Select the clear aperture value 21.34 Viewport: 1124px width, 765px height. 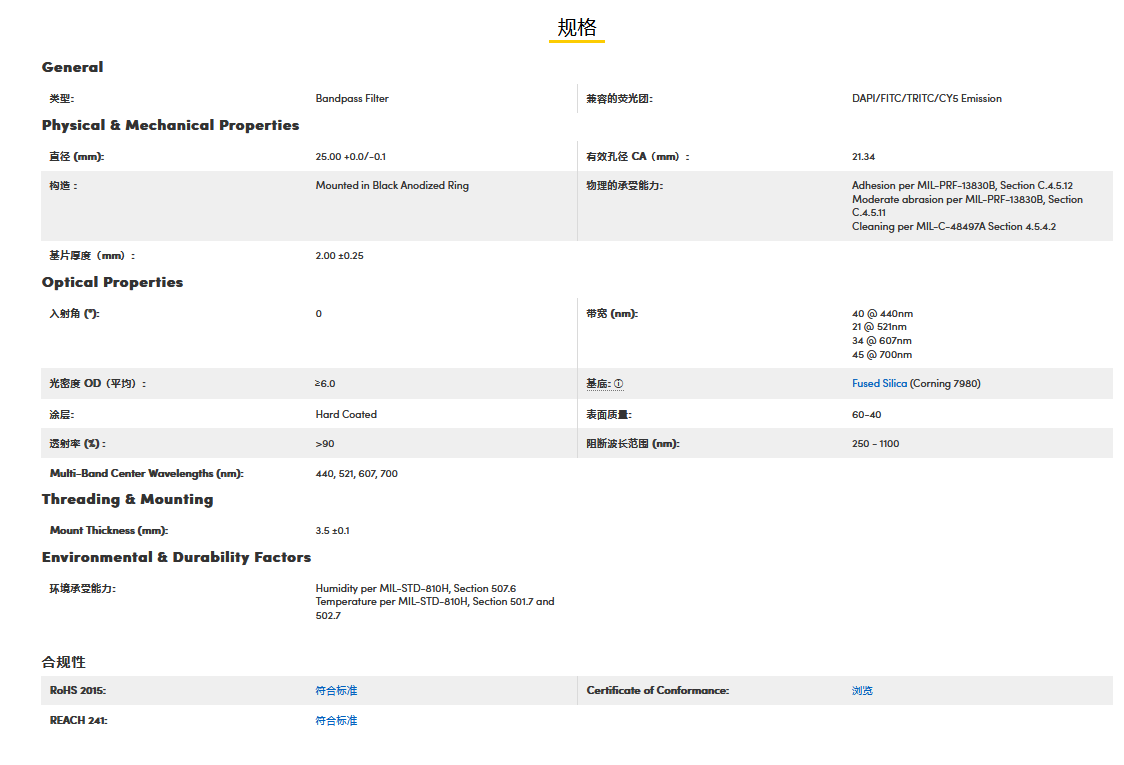863,156
